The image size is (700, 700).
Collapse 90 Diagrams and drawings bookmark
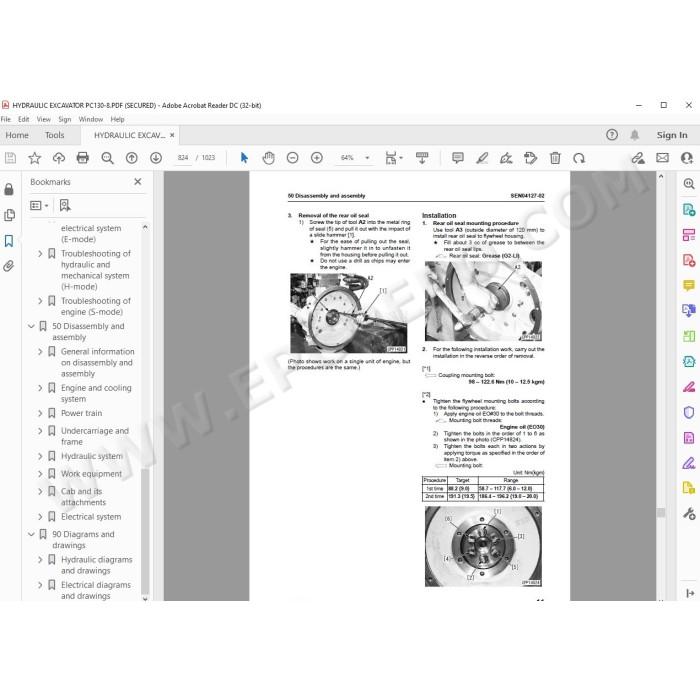tap(31, 534)
